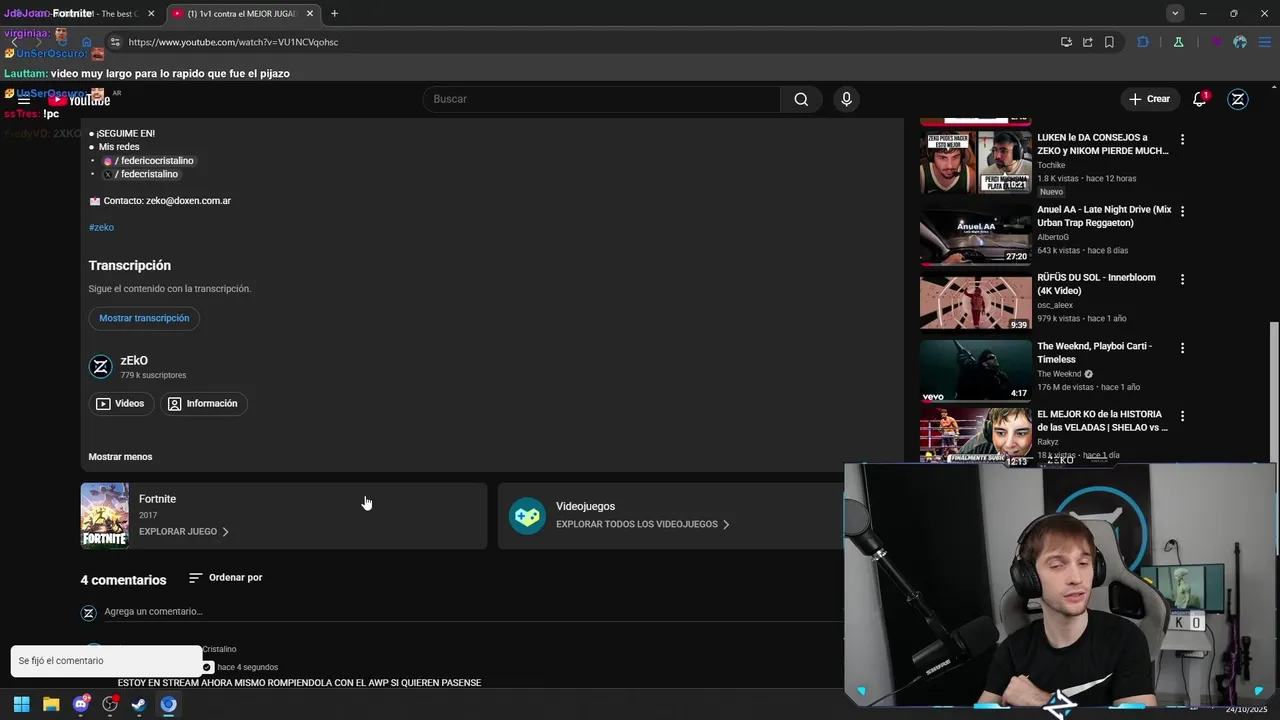Play LUKEN le DA CONSEJOS thumbnail
This screenshot has width=1280, height=720.
[975, 162]
